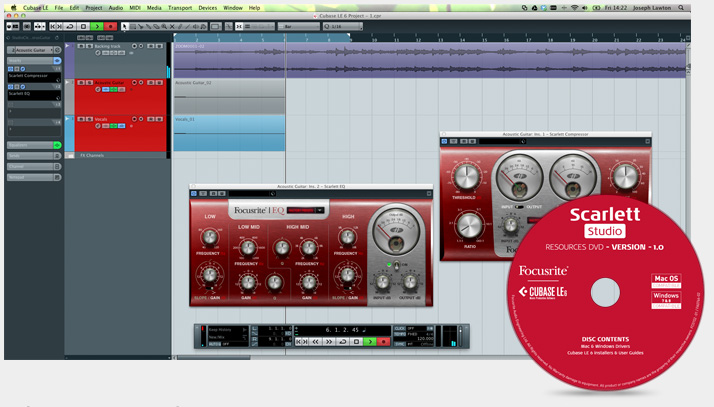The width and height of the screenshot is (714, 407).
Task: Select the Mute X tool in toolbar
Action: tap(172, 26)
